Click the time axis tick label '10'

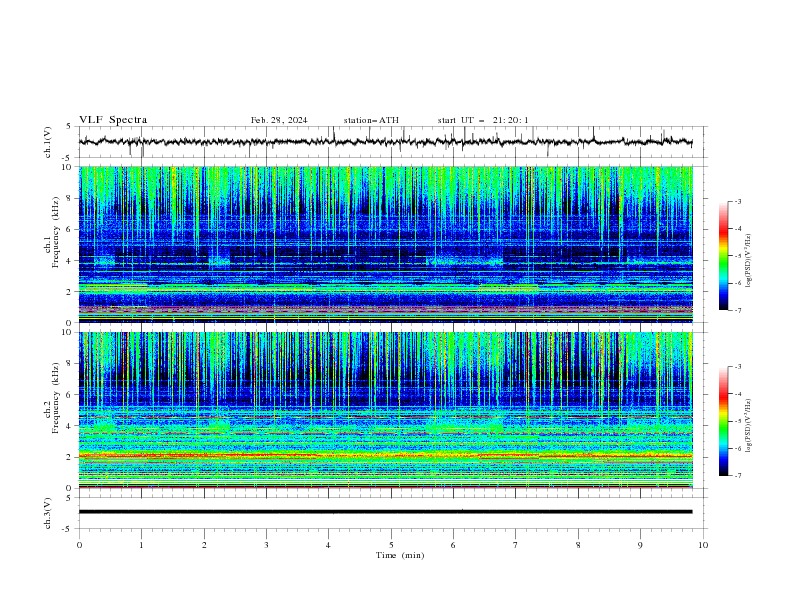[x=703, y=545]
